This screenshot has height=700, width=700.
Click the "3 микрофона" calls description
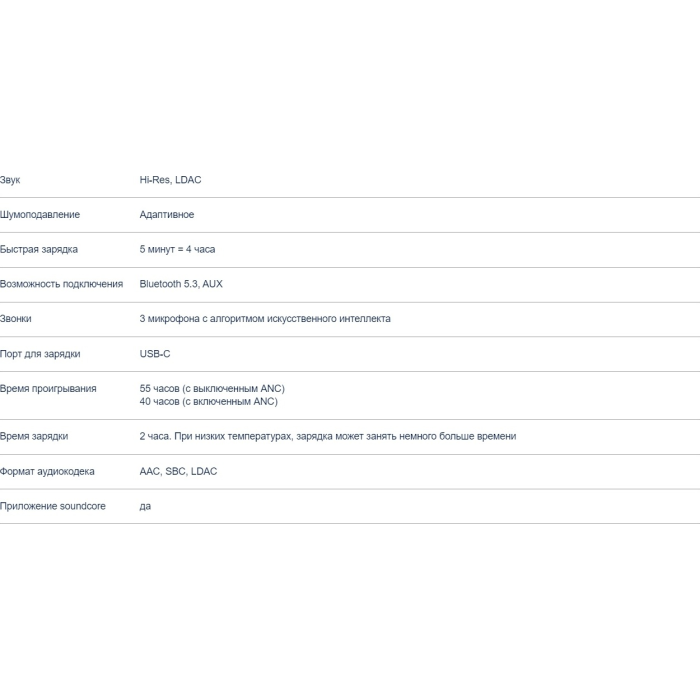point(265,319)
